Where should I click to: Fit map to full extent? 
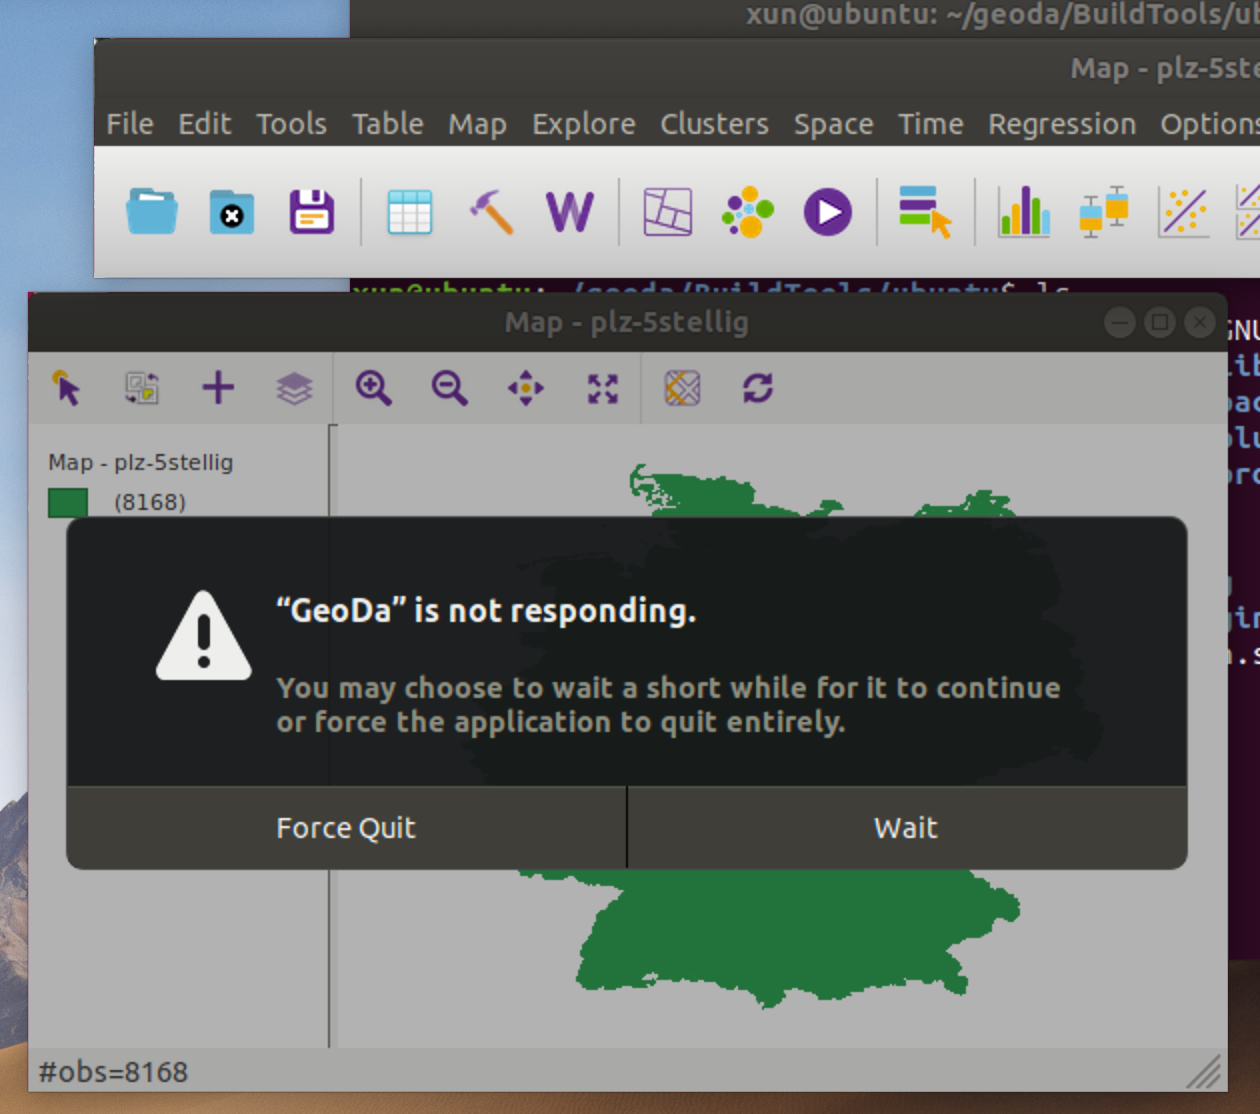[601, 389]
